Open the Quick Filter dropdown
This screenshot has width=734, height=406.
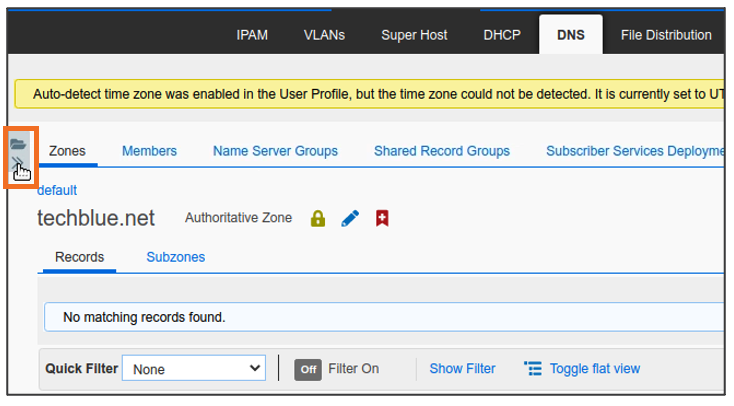click(194, 369)
